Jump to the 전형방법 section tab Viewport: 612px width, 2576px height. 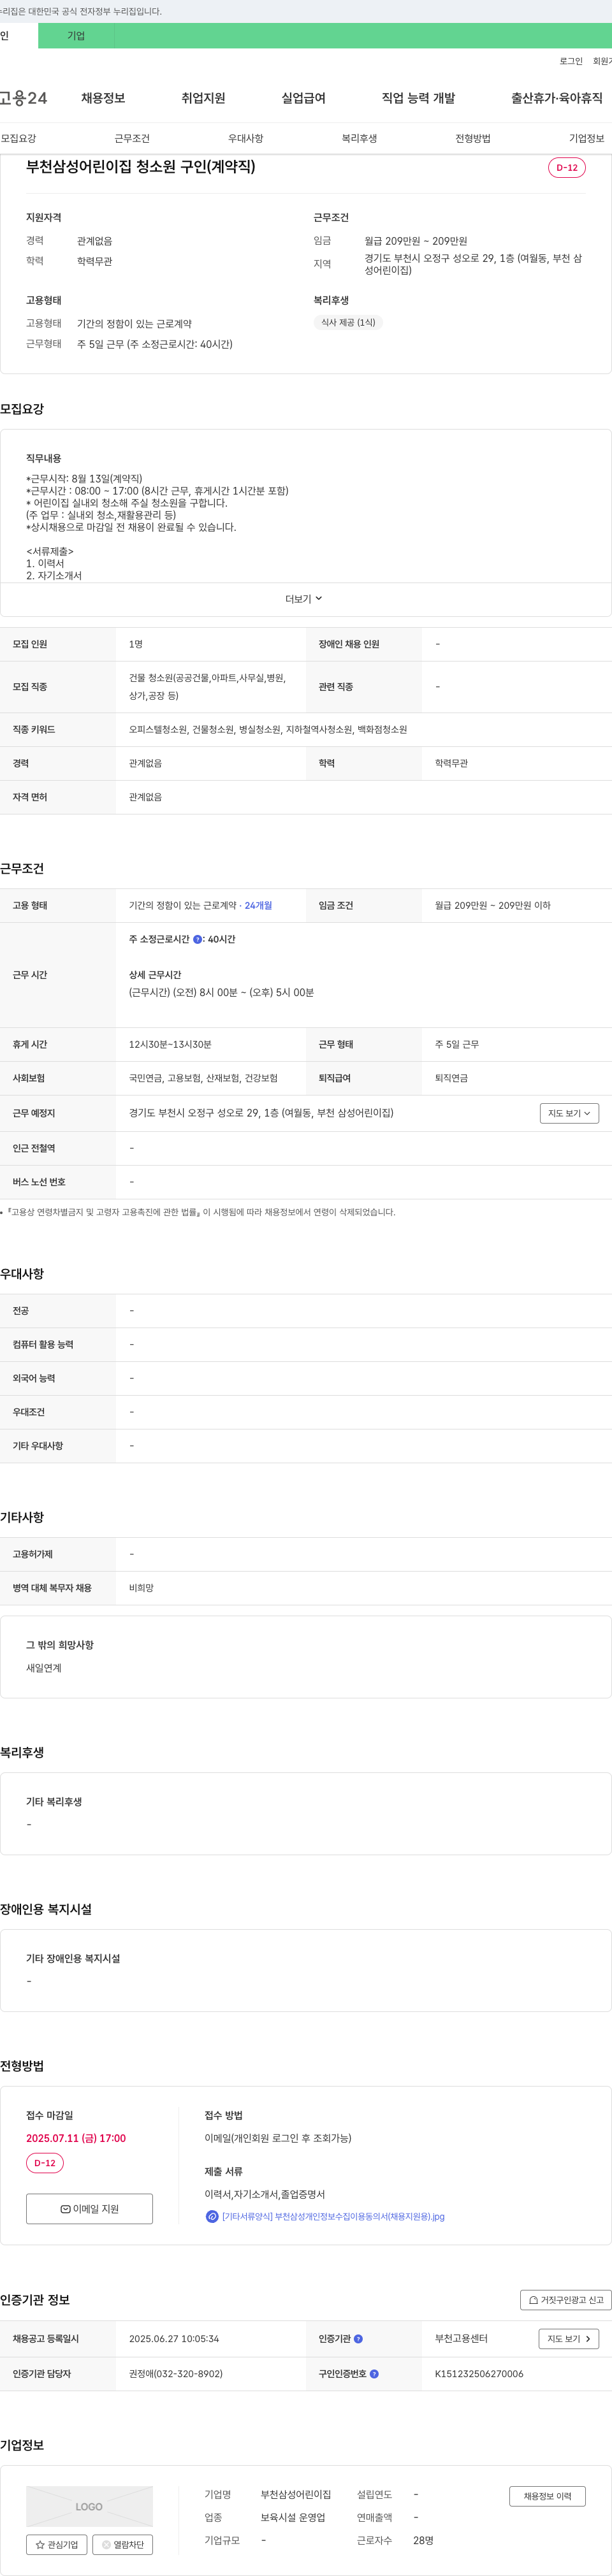point(473,138)
